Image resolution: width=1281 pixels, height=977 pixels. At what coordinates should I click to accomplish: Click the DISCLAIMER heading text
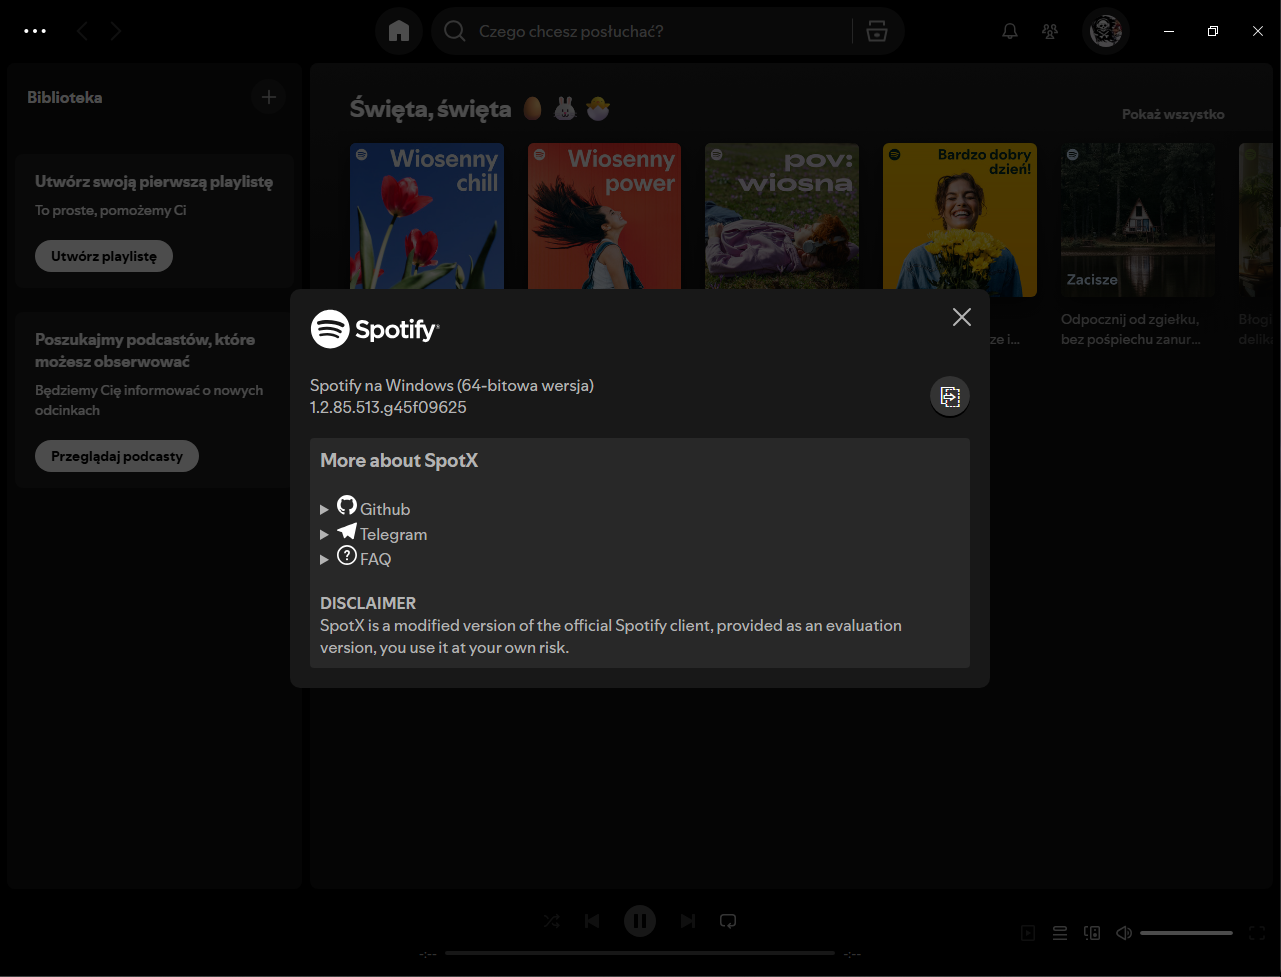point(368,603)
